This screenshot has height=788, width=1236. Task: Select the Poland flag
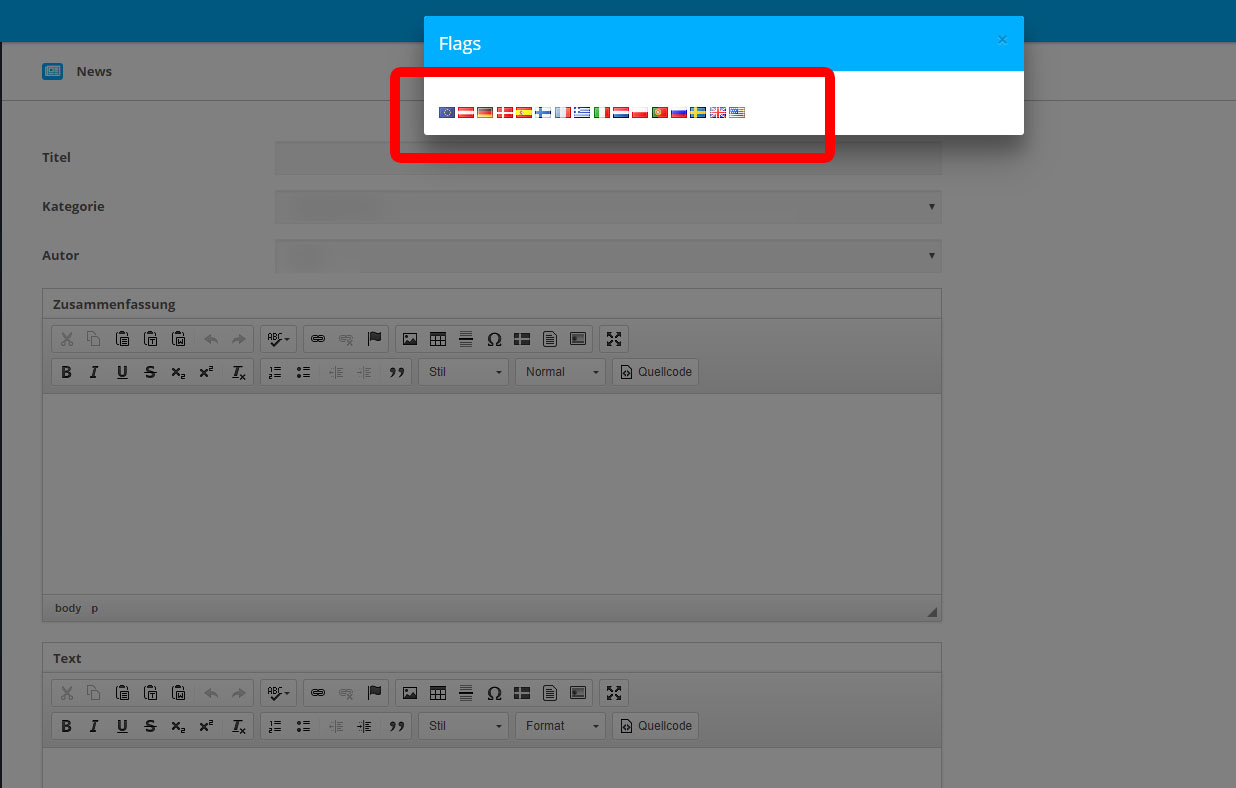(x=640, y=113)
